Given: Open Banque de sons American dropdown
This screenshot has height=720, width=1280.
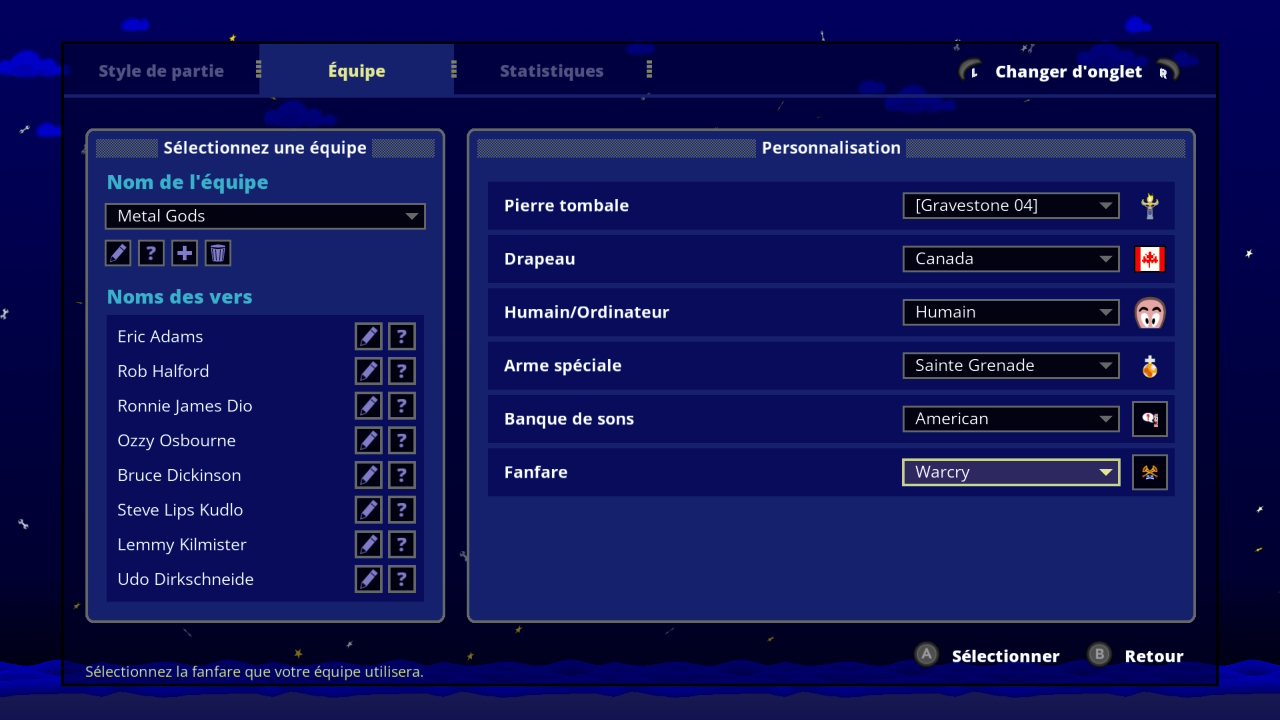Looking at the screenshot, I should tap(1011, 418).
